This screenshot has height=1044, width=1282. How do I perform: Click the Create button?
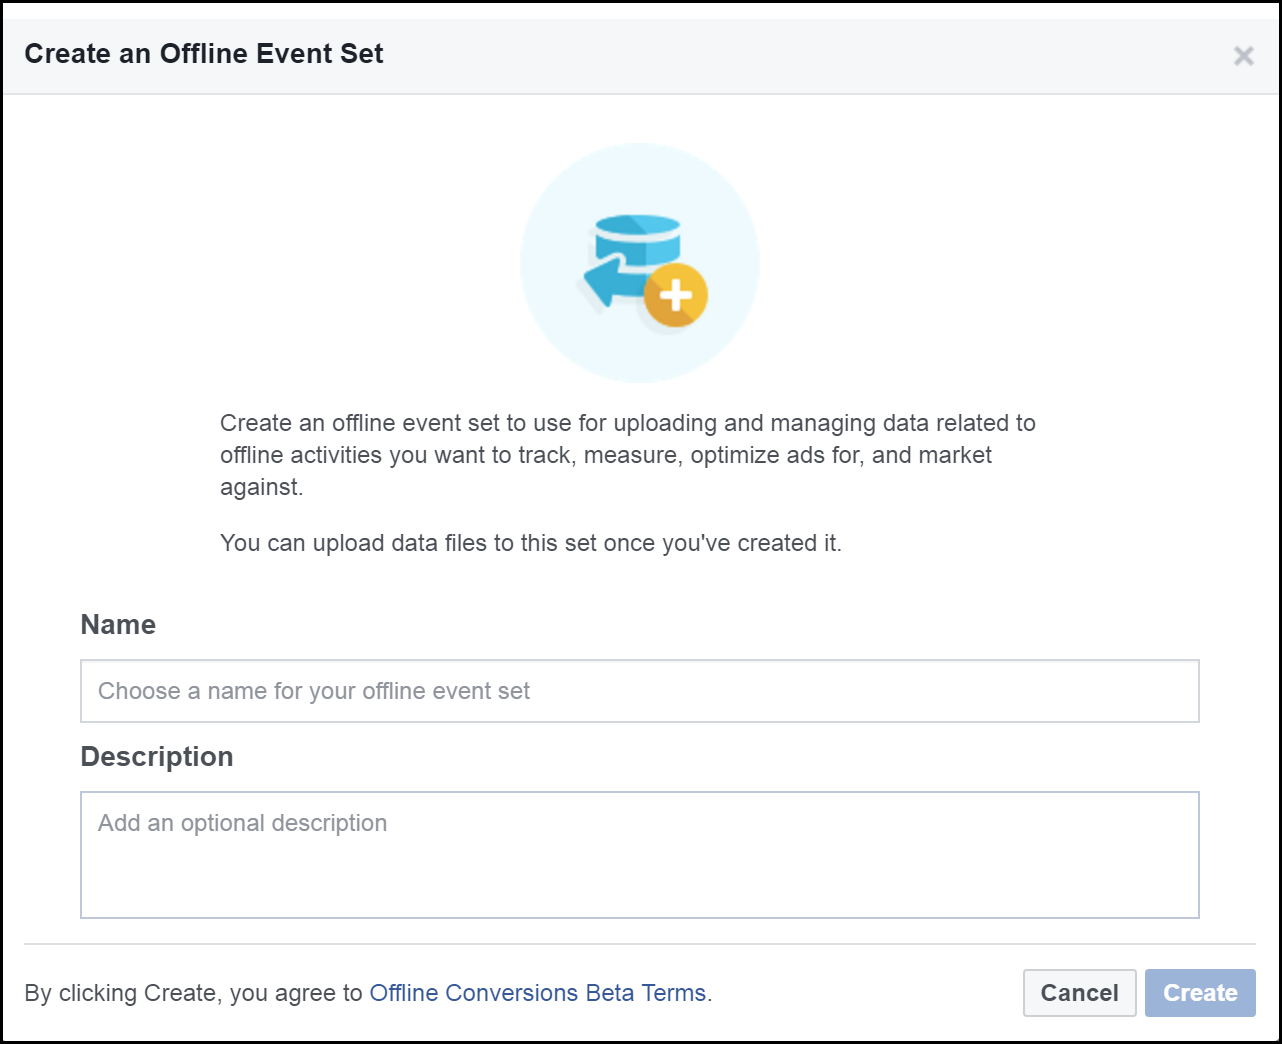[1200, 992]
